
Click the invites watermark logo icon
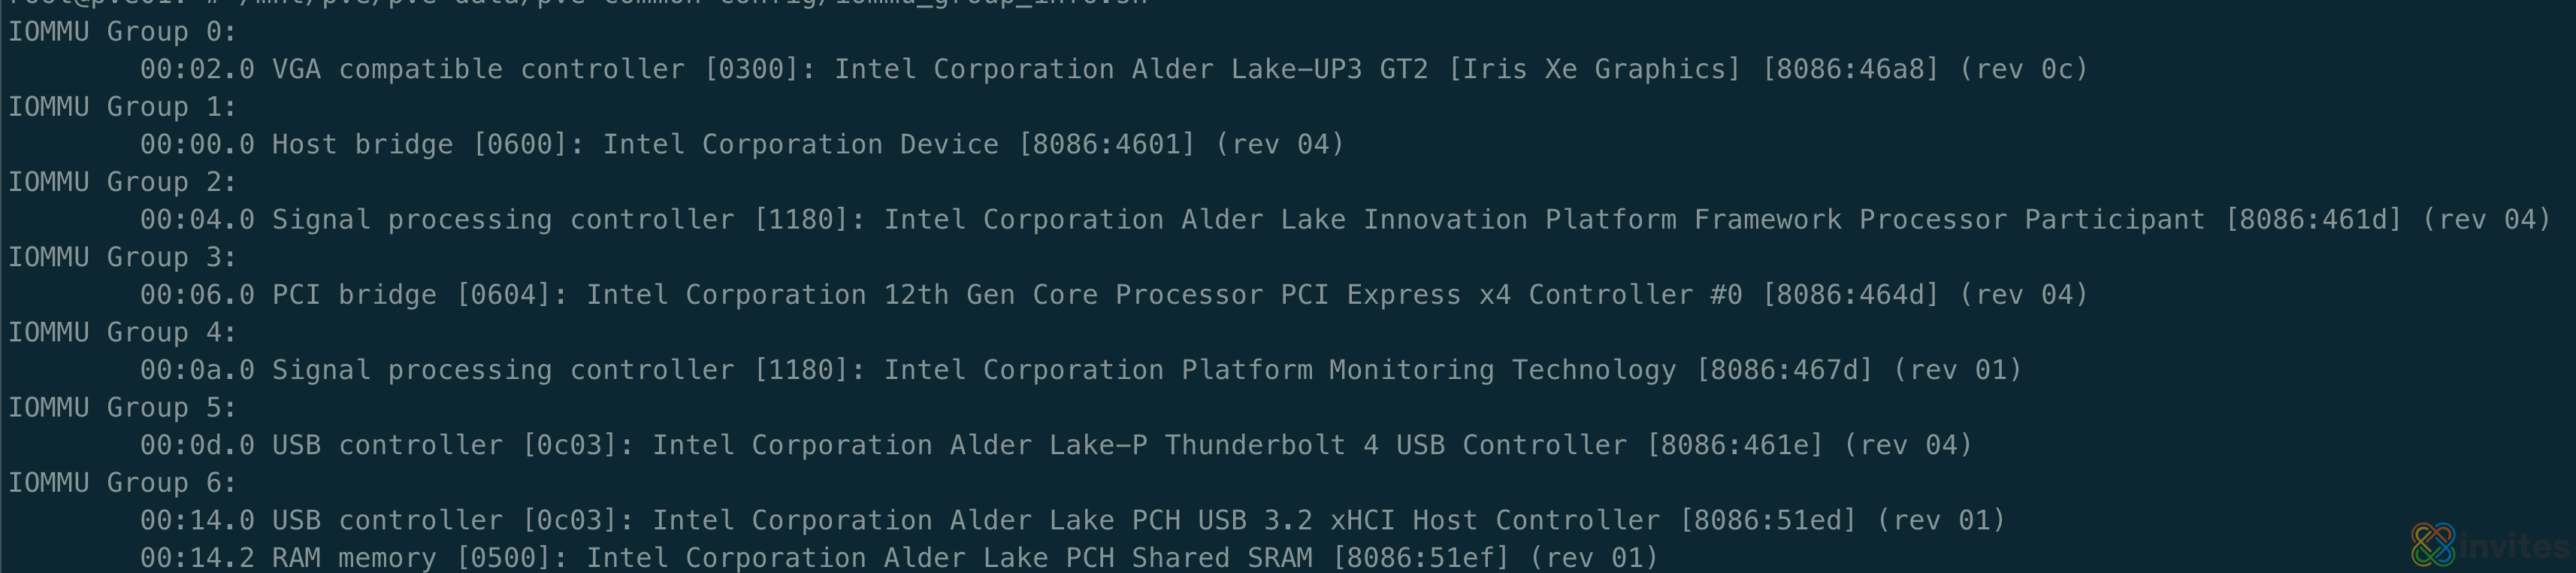(2432, 544)
